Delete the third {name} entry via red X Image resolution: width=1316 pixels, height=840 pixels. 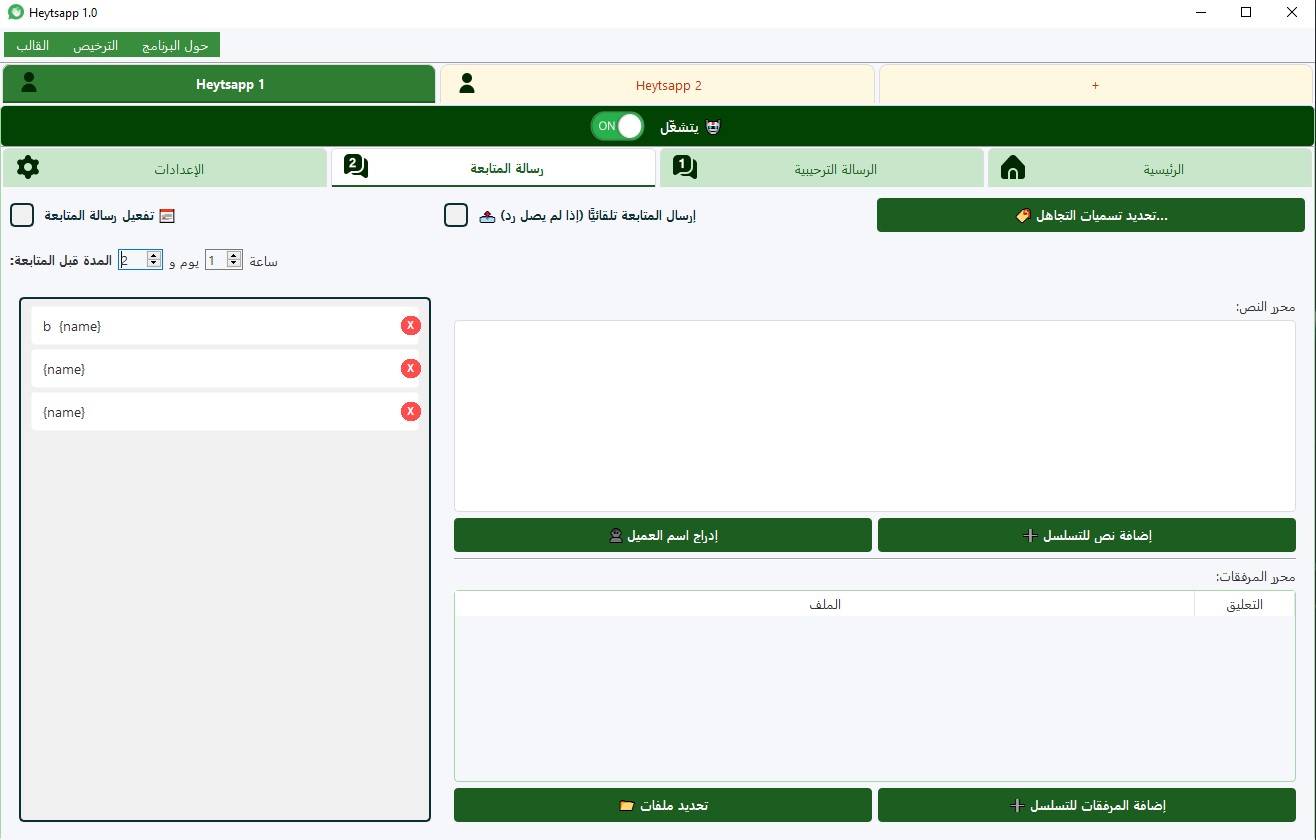pyautogui.click(x=410, y=411)
